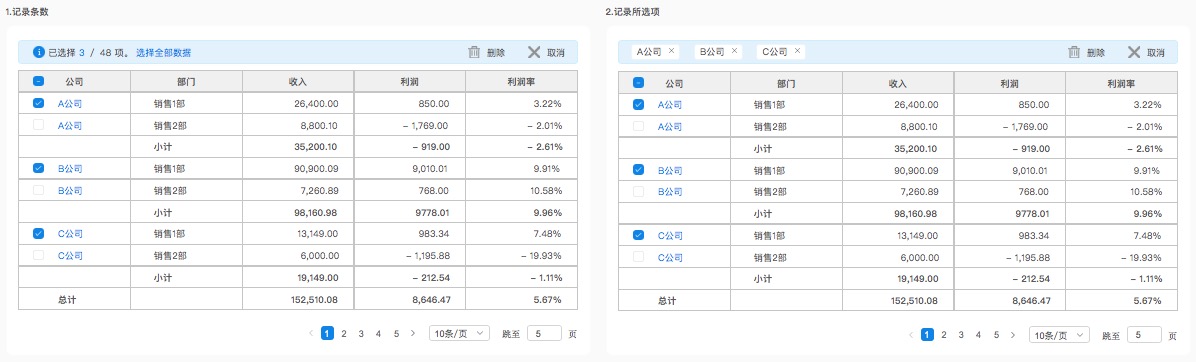Open A公司 link of 销售2部 row in 记录所选项
The width and height of the screenshot is (1196, 362).
pos(670,127)
